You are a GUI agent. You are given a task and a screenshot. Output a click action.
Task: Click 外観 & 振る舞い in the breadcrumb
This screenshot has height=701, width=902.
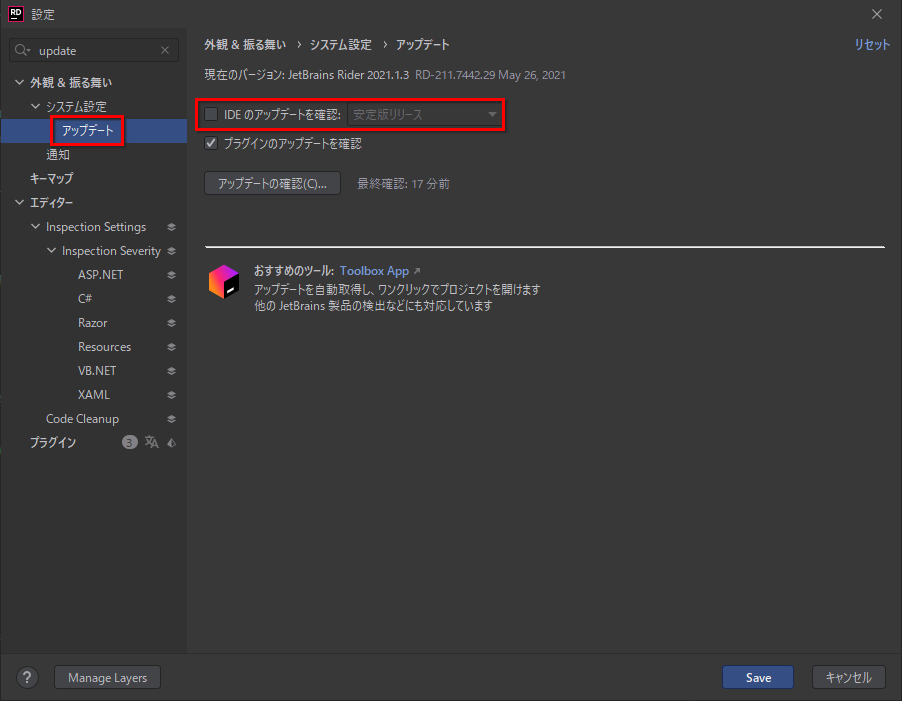[x=245, y=45]
